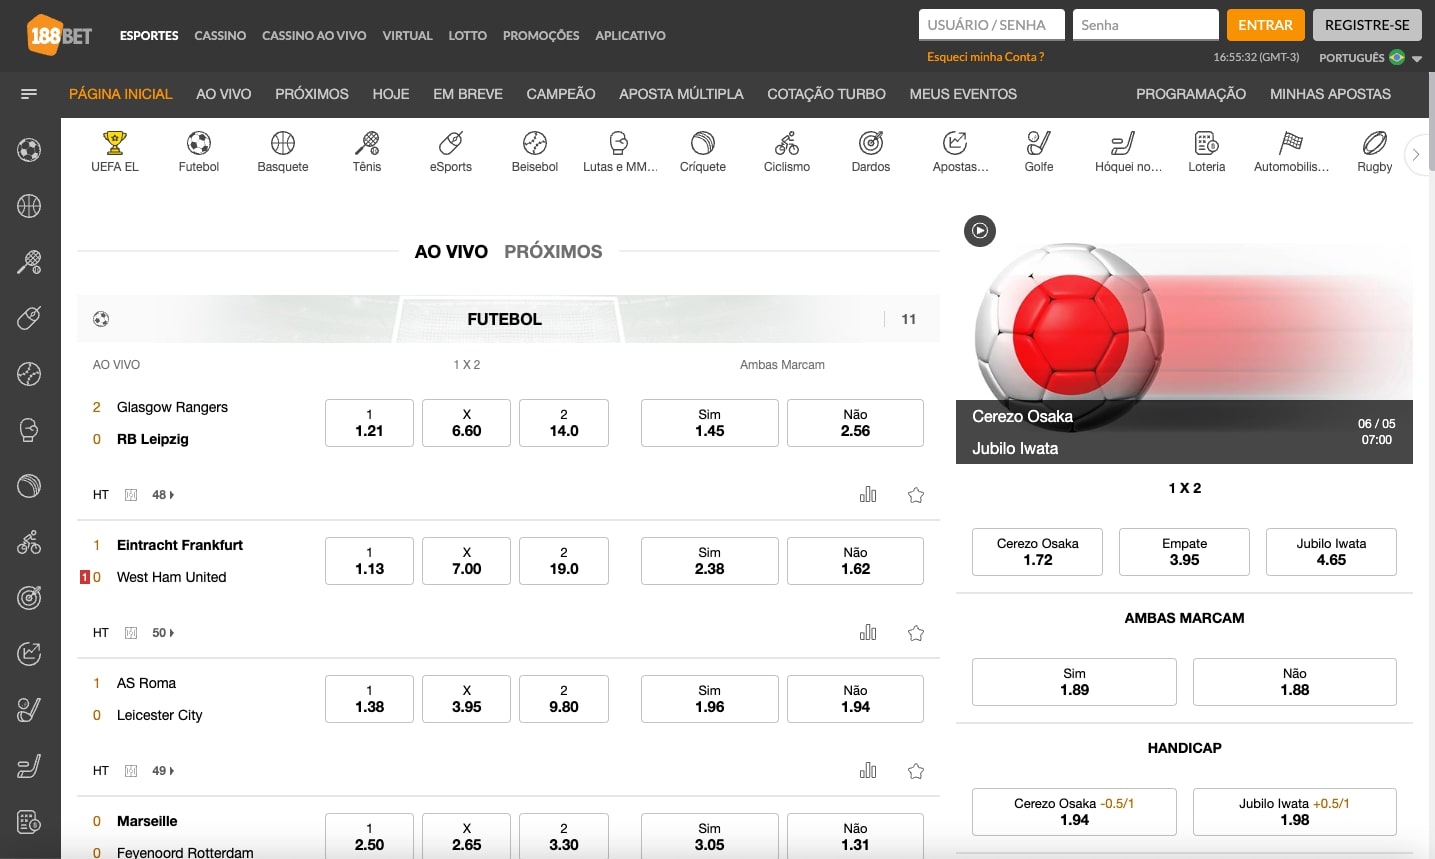
Task: Favorite the Glasgow Rangers match star
Action: (916, 495)
